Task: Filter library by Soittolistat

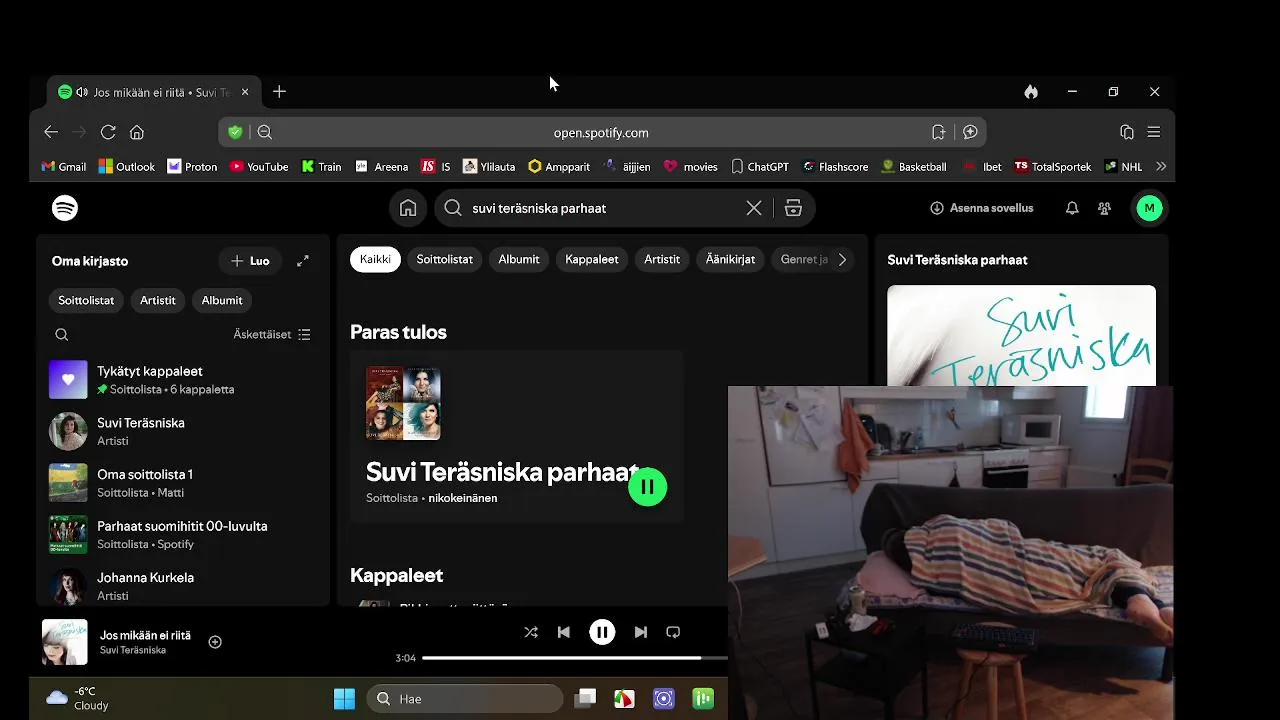Action: click(x=86, y=300)
